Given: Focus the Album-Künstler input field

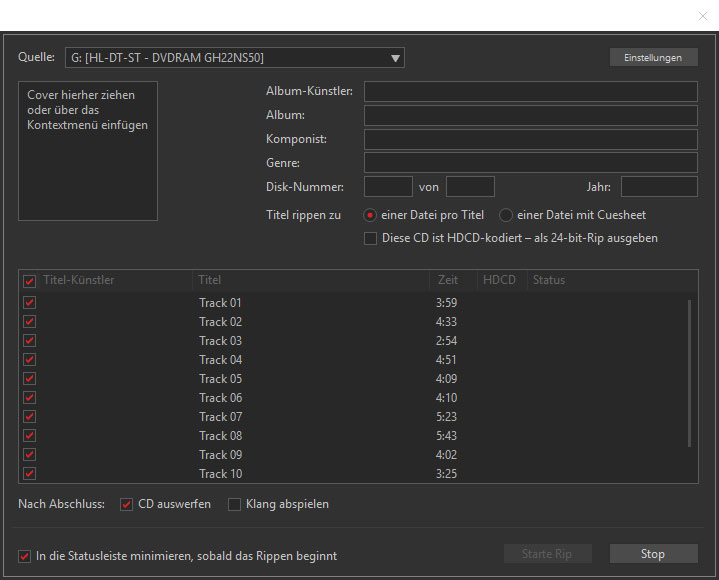Looking at the screenshot, I should 531,91.
